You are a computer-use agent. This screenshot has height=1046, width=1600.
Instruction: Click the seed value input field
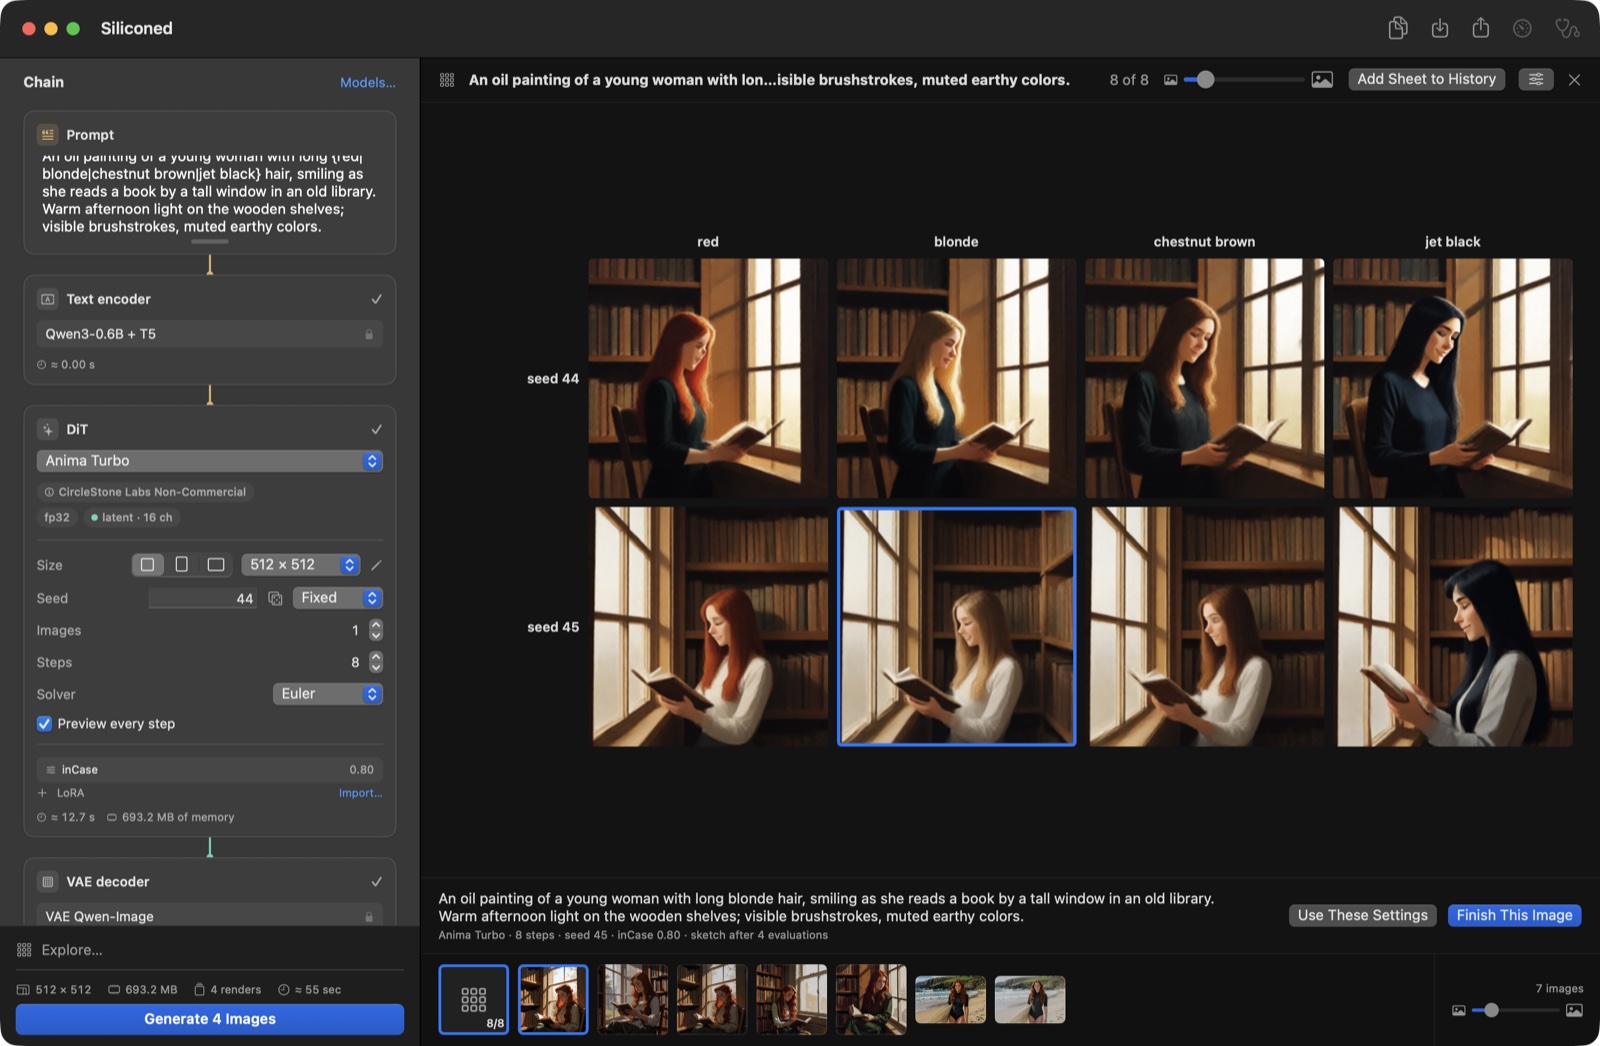pyautogui.click(x=203, y=598)
